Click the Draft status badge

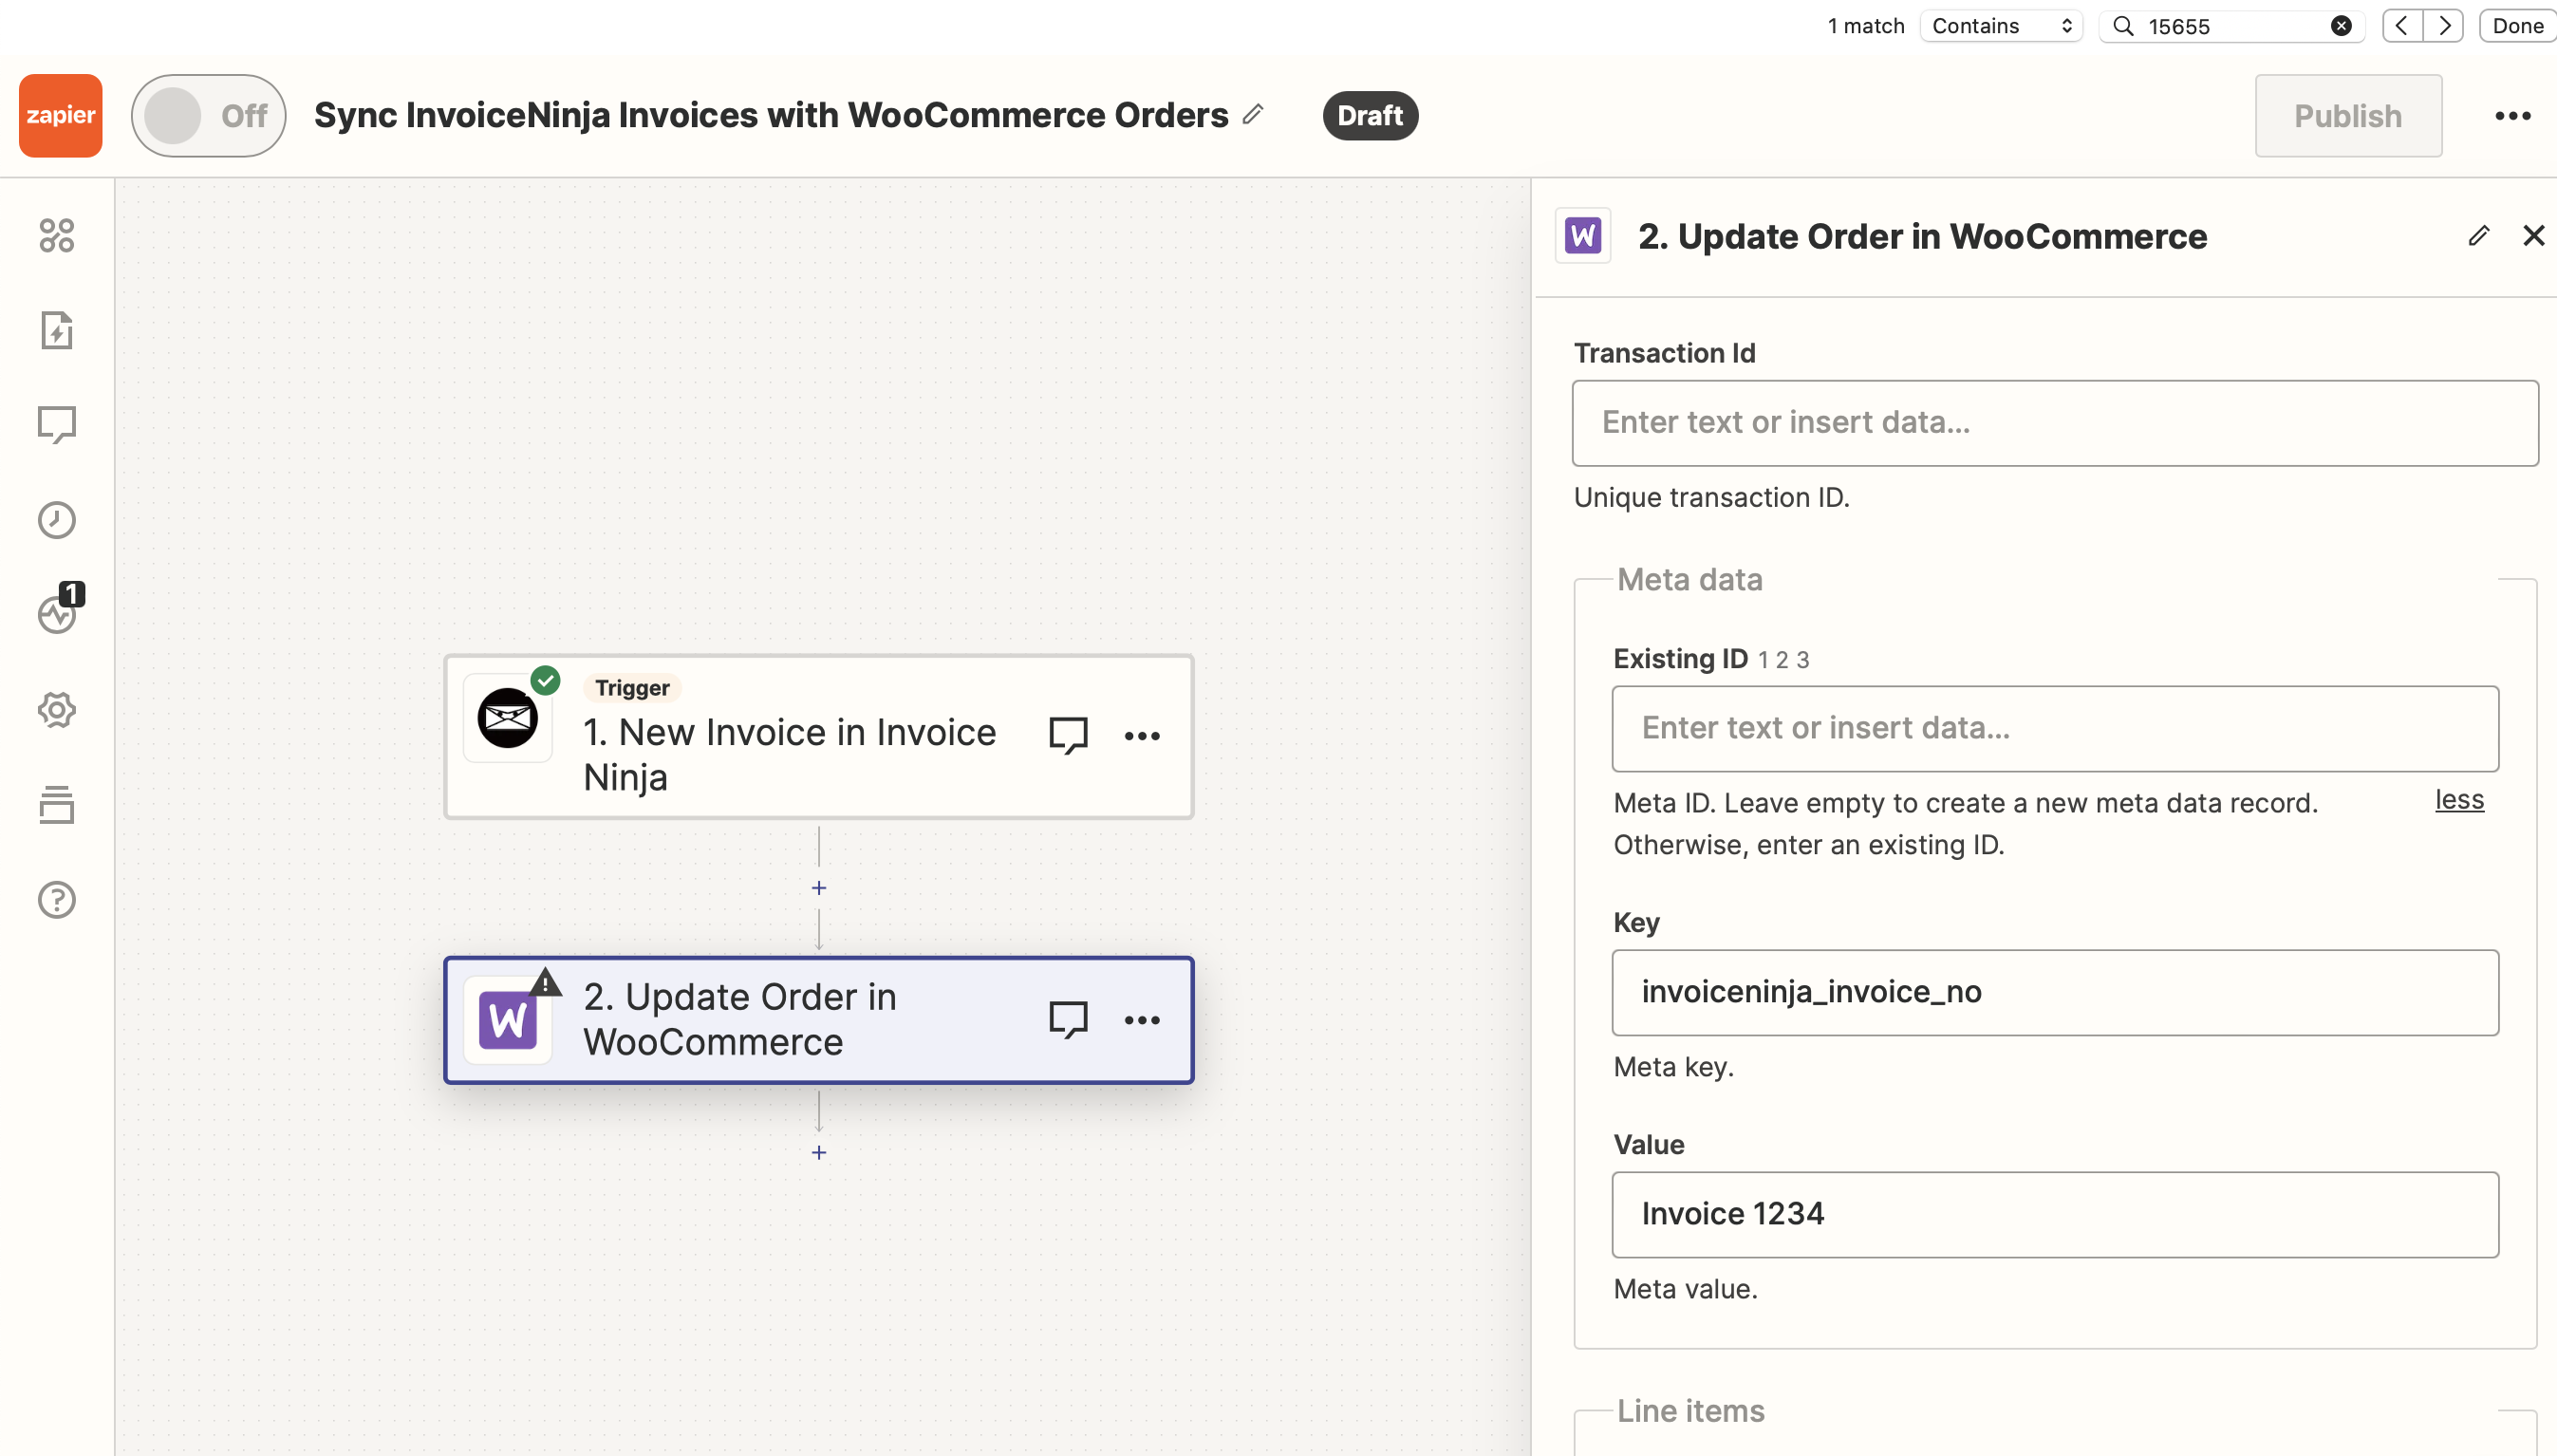point(1369,115)
